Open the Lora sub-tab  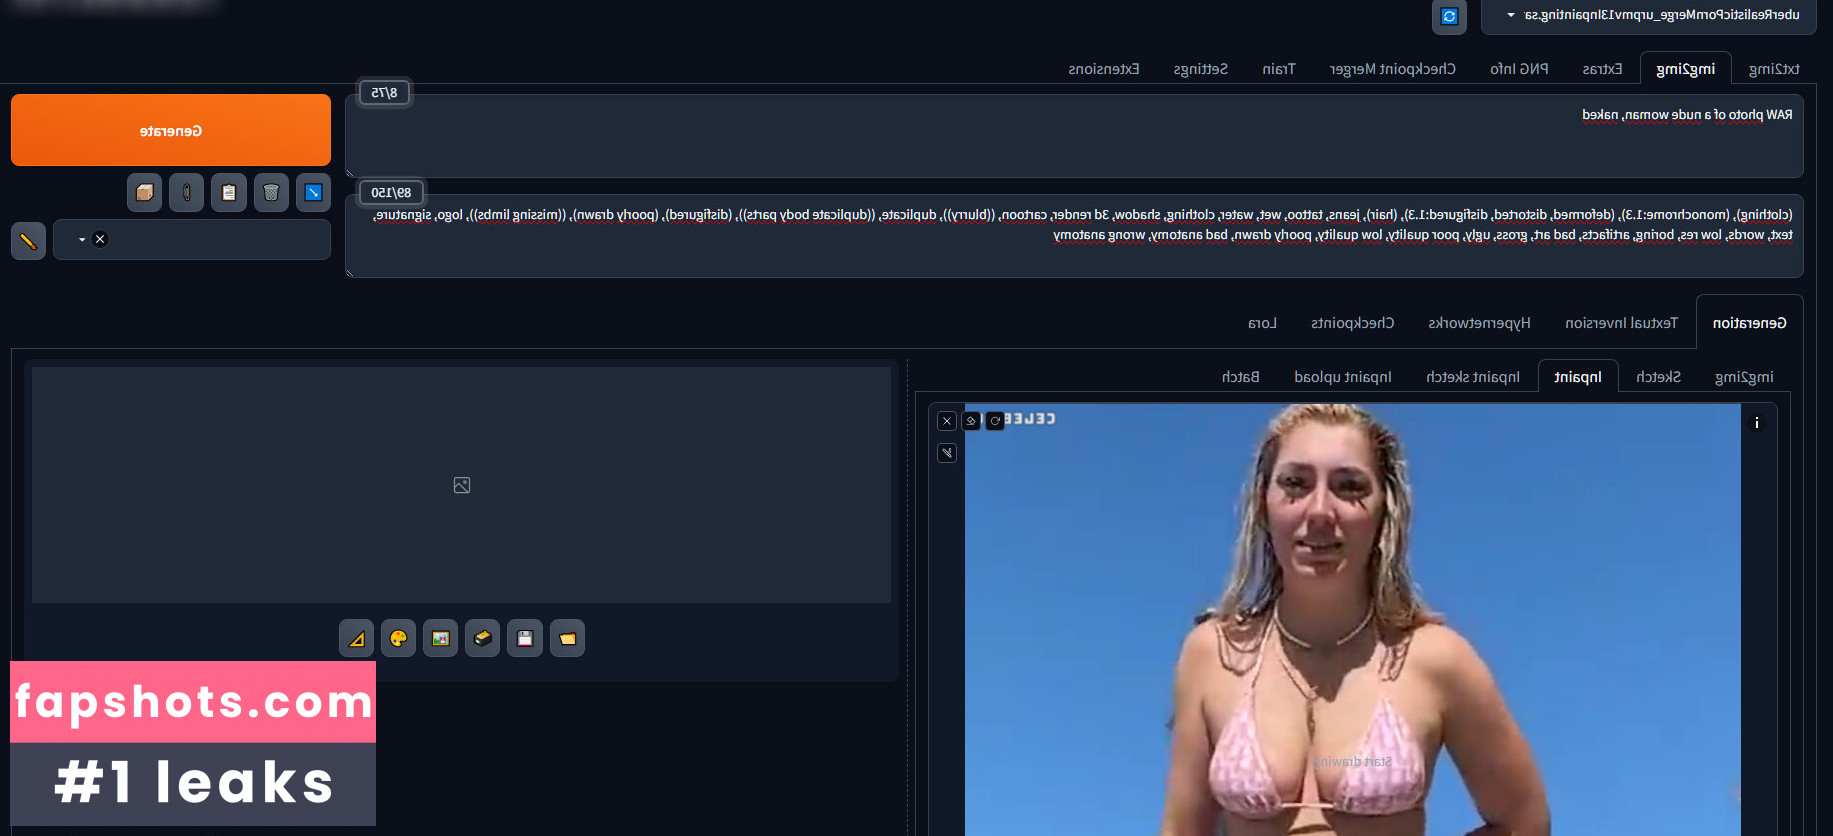pyautogui.click(x=1262, y=323)
